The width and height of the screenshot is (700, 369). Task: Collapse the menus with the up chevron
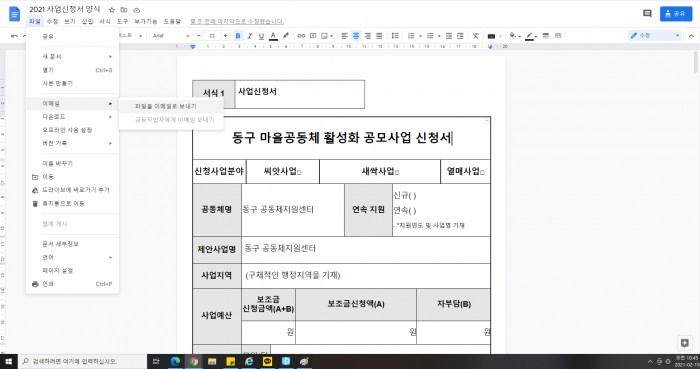[x=691, y=36]
